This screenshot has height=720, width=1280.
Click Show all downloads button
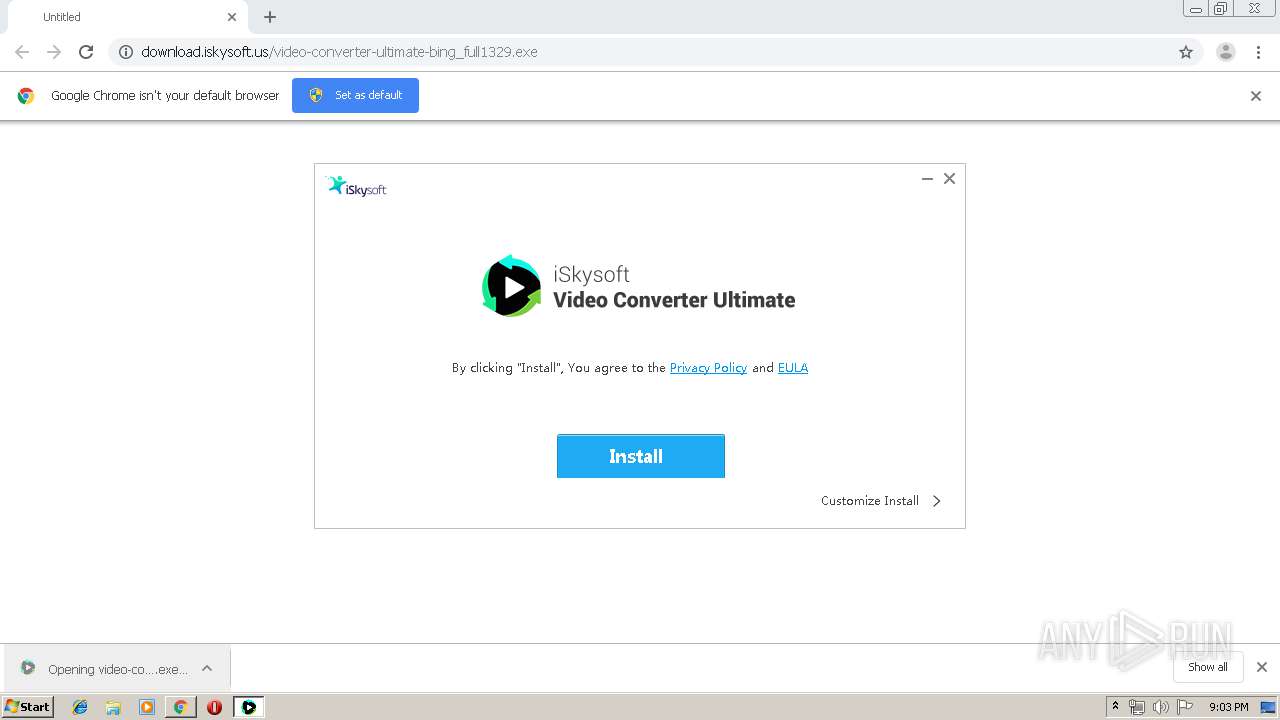tap(1208, 667)
